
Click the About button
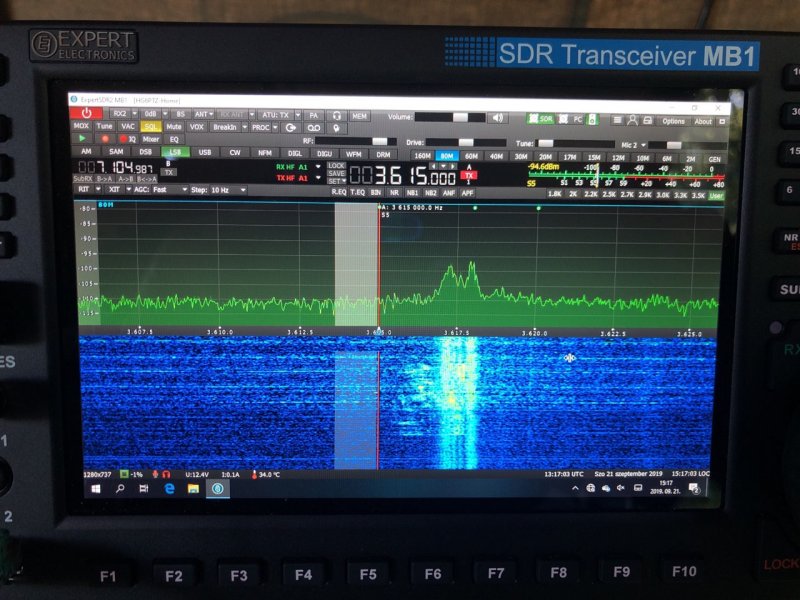click(x=703, y=121)
